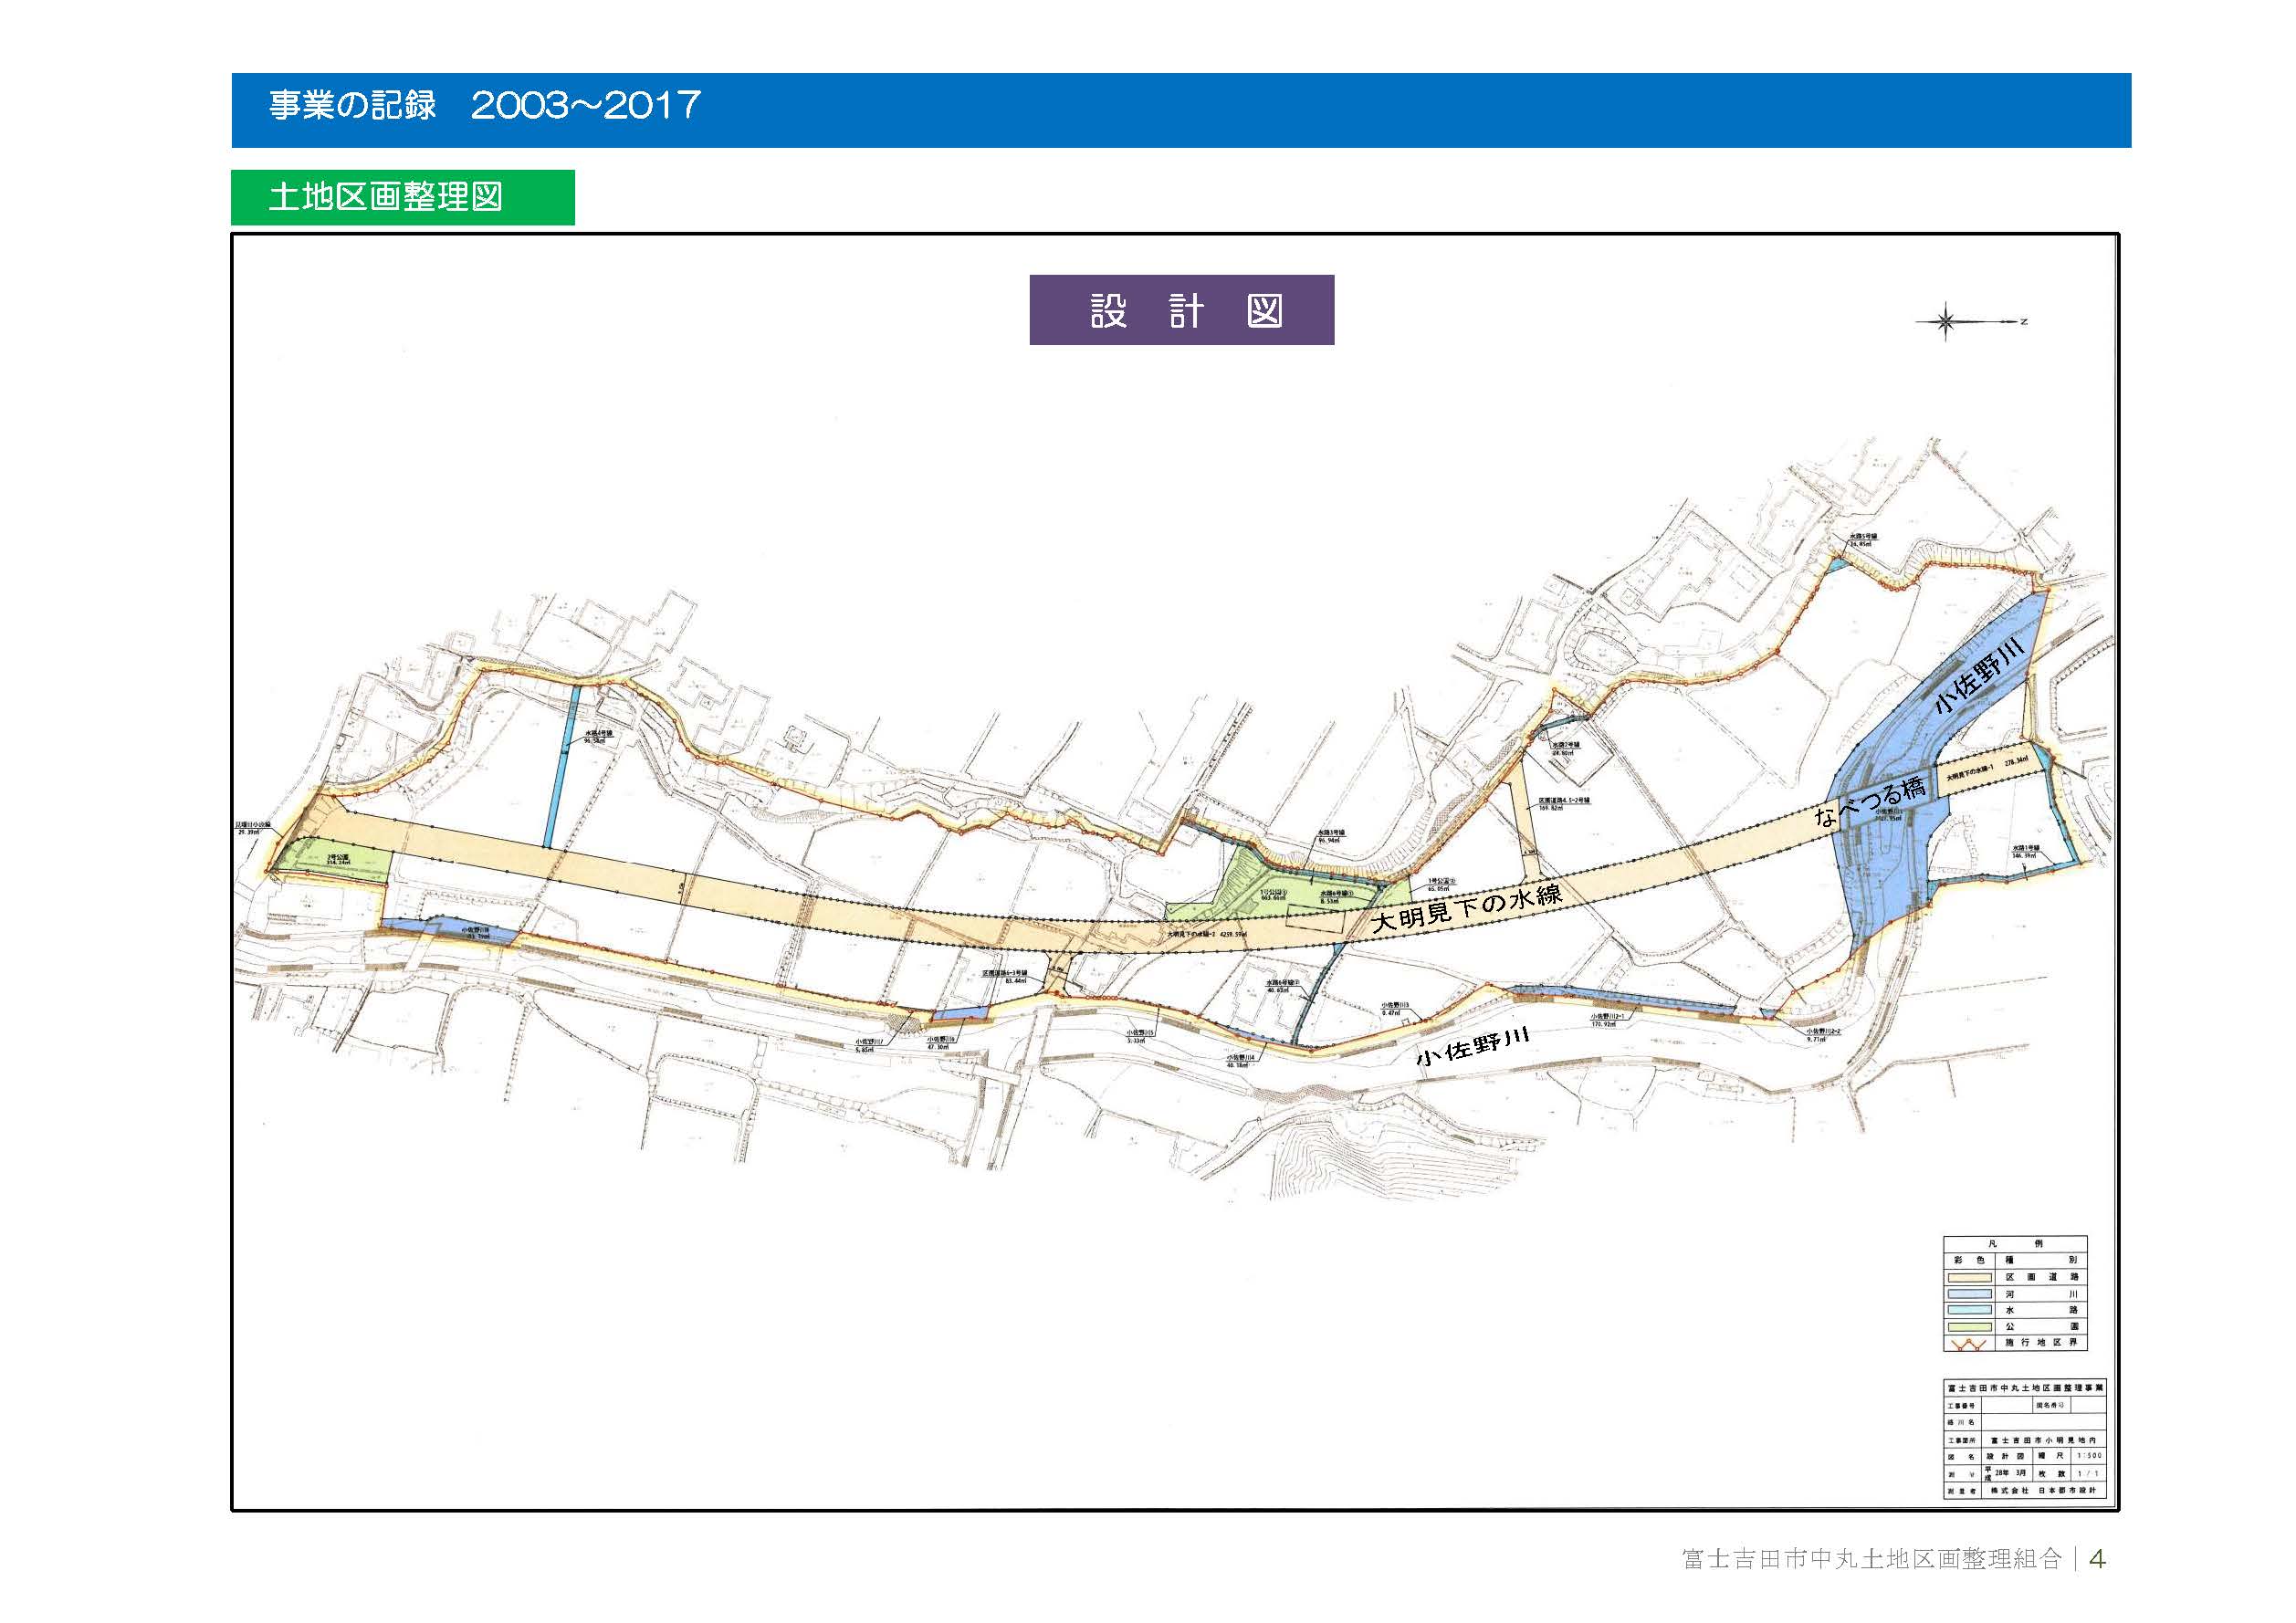Image resolution: width=2296 pixels, height=1623 pixels.
Task: Click the 彩色 column header in the legend
Action: click(1969, 1261)
